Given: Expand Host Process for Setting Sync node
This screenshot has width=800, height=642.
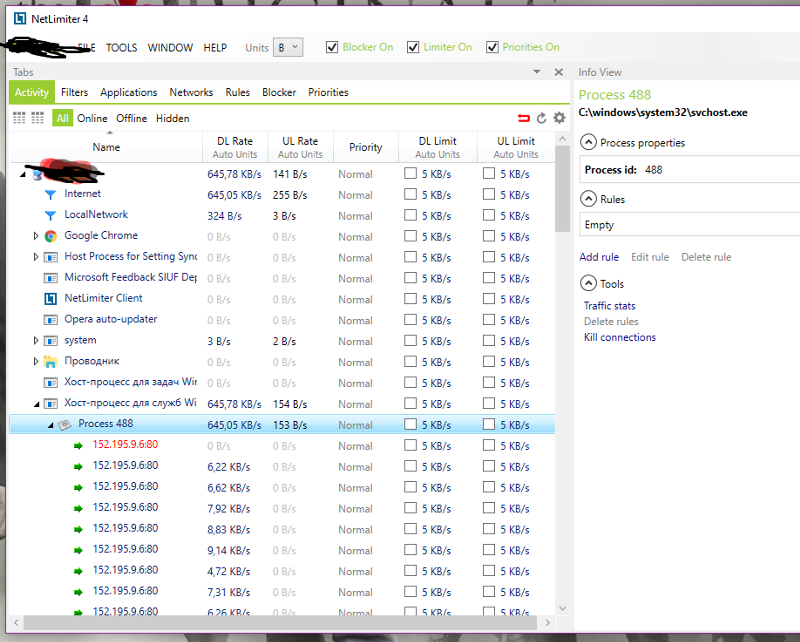Looking at the screenshot, I should (x=36, y=257).
